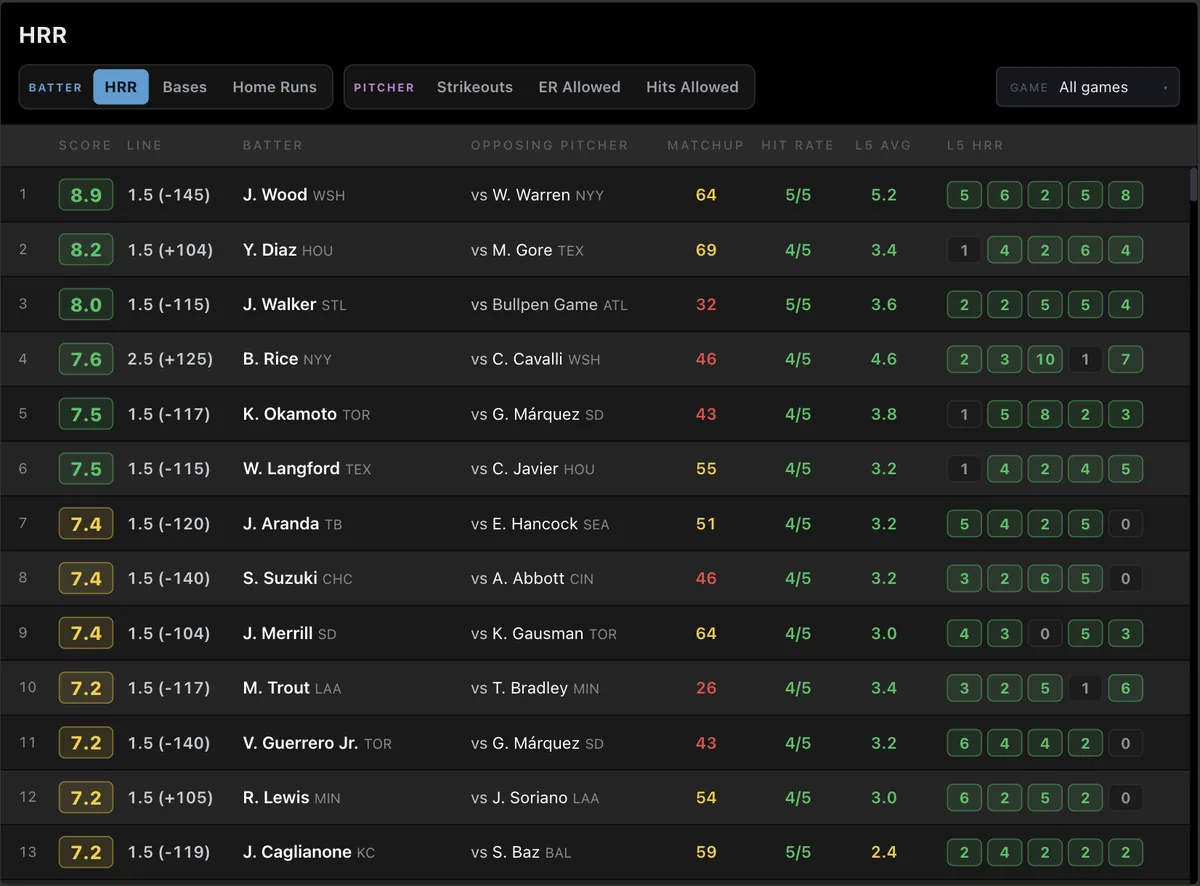1200x886 pixels.
Task: Click matchup value 26 for M. Trout
Action: (x=706, y=688)
